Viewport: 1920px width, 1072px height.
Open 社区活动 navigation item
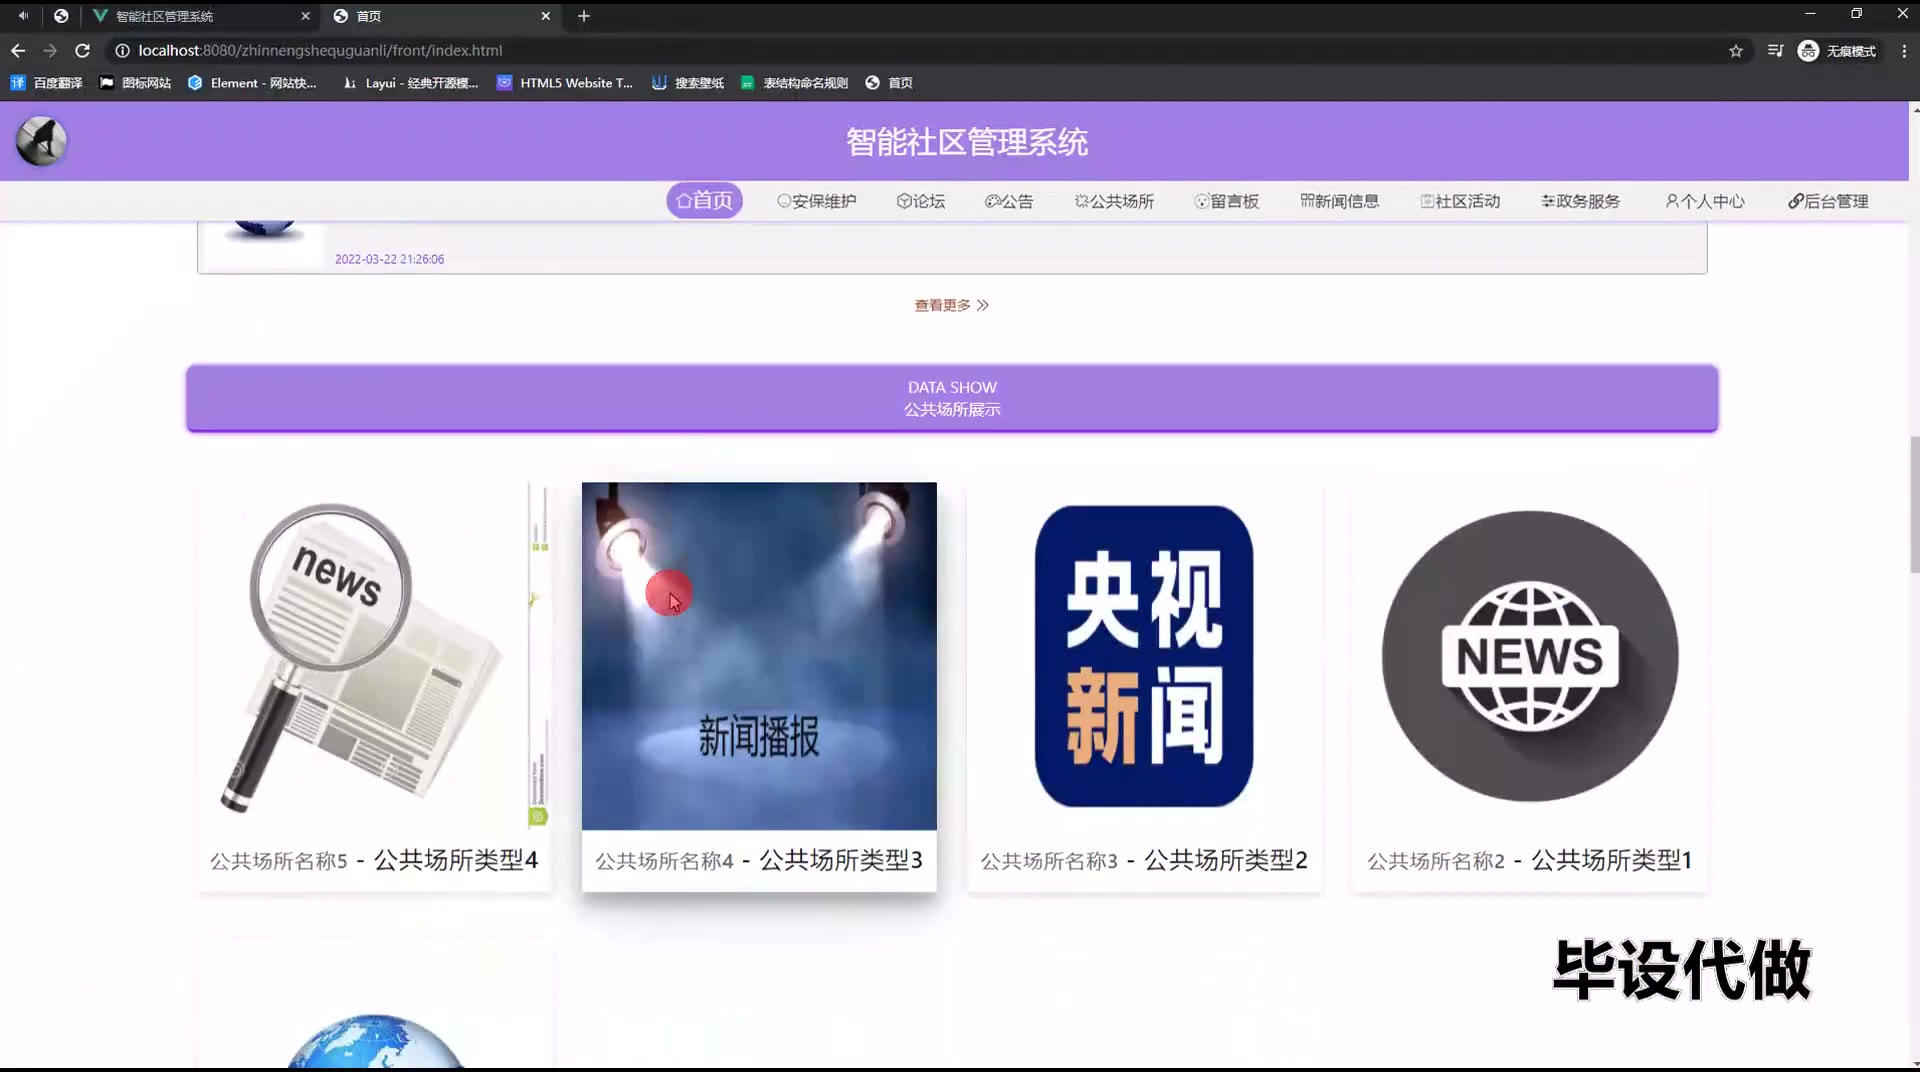tap(1460, 201)
